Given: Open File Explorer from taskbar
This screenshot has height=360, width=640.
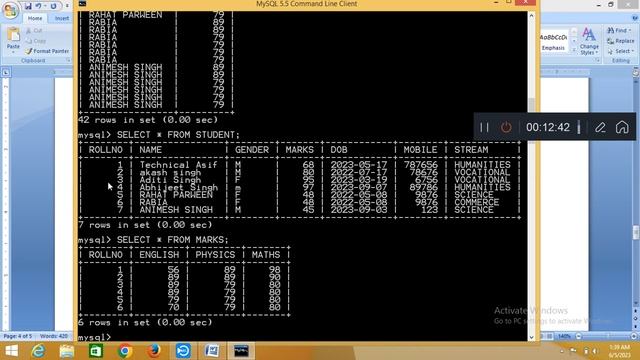Looking at the screenshot, I should [x=67, y=351].
